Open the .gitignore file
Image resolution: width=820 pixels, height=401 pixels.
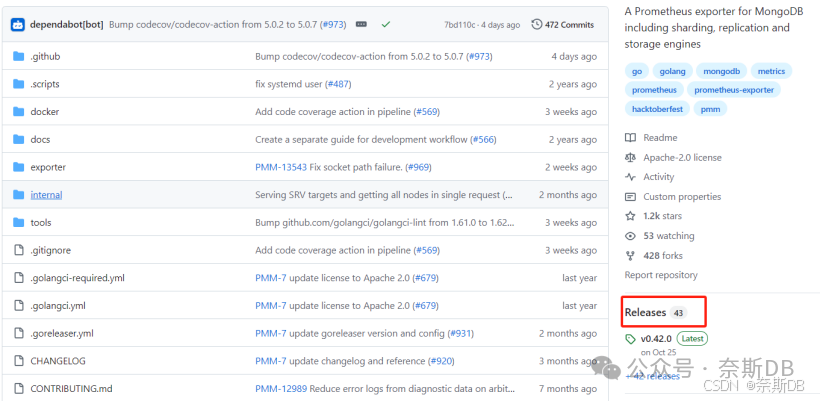pyautogui.click(x=50, y=250)
